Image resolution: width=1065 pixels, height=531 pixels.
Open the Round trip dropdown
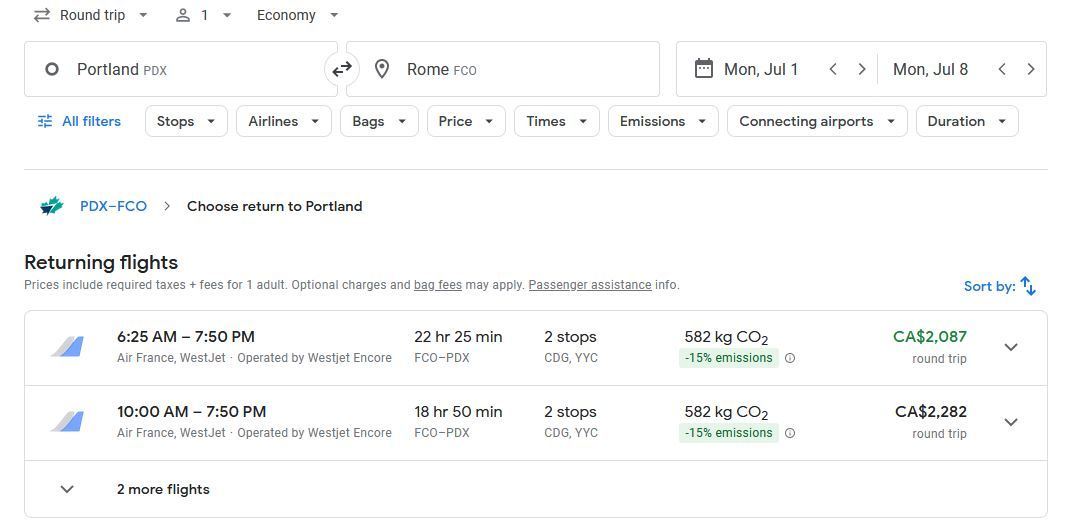pyautogui.click(x=90, y=15)
